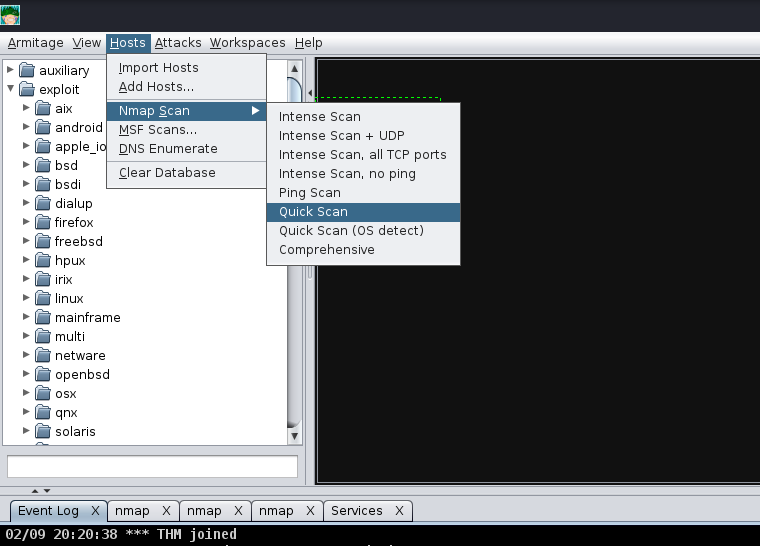Click the linux folder icon
Screen dimensions: 760x546
click(43, 298)
